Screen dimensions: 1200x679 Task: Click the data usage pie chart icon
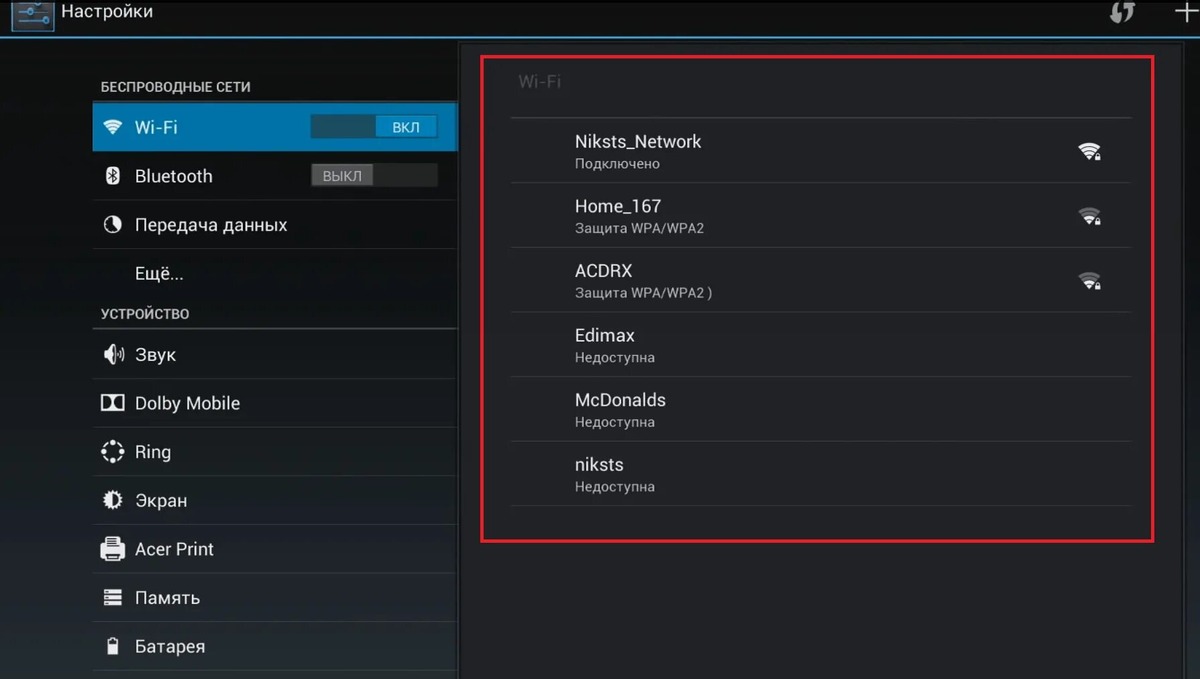point(113,224)
